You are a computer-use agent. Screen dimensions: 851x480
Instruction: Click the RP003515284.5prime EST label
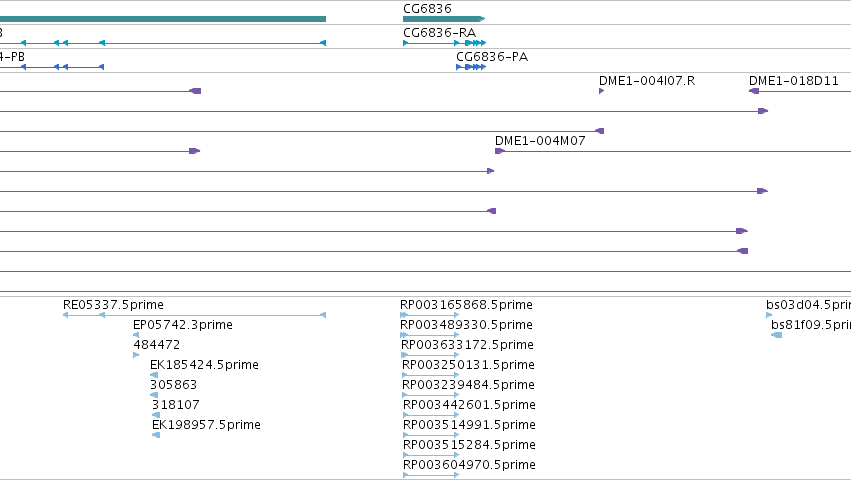click(469, 445)
